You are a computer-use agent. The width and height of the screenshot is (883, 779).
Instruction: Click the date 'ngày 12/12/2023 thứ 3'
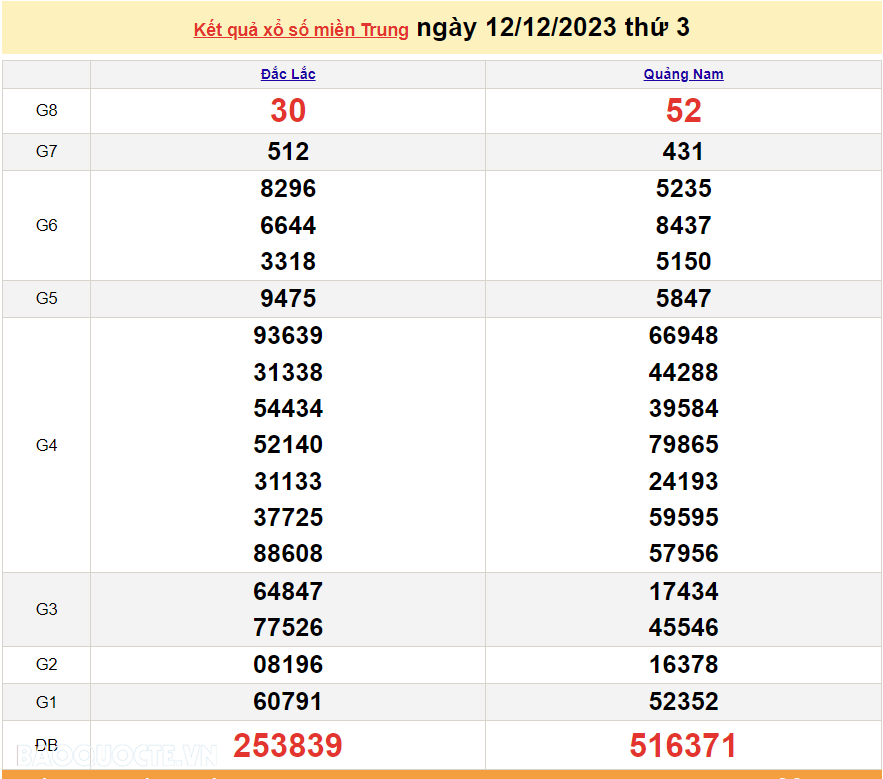[x=553, y=28]
